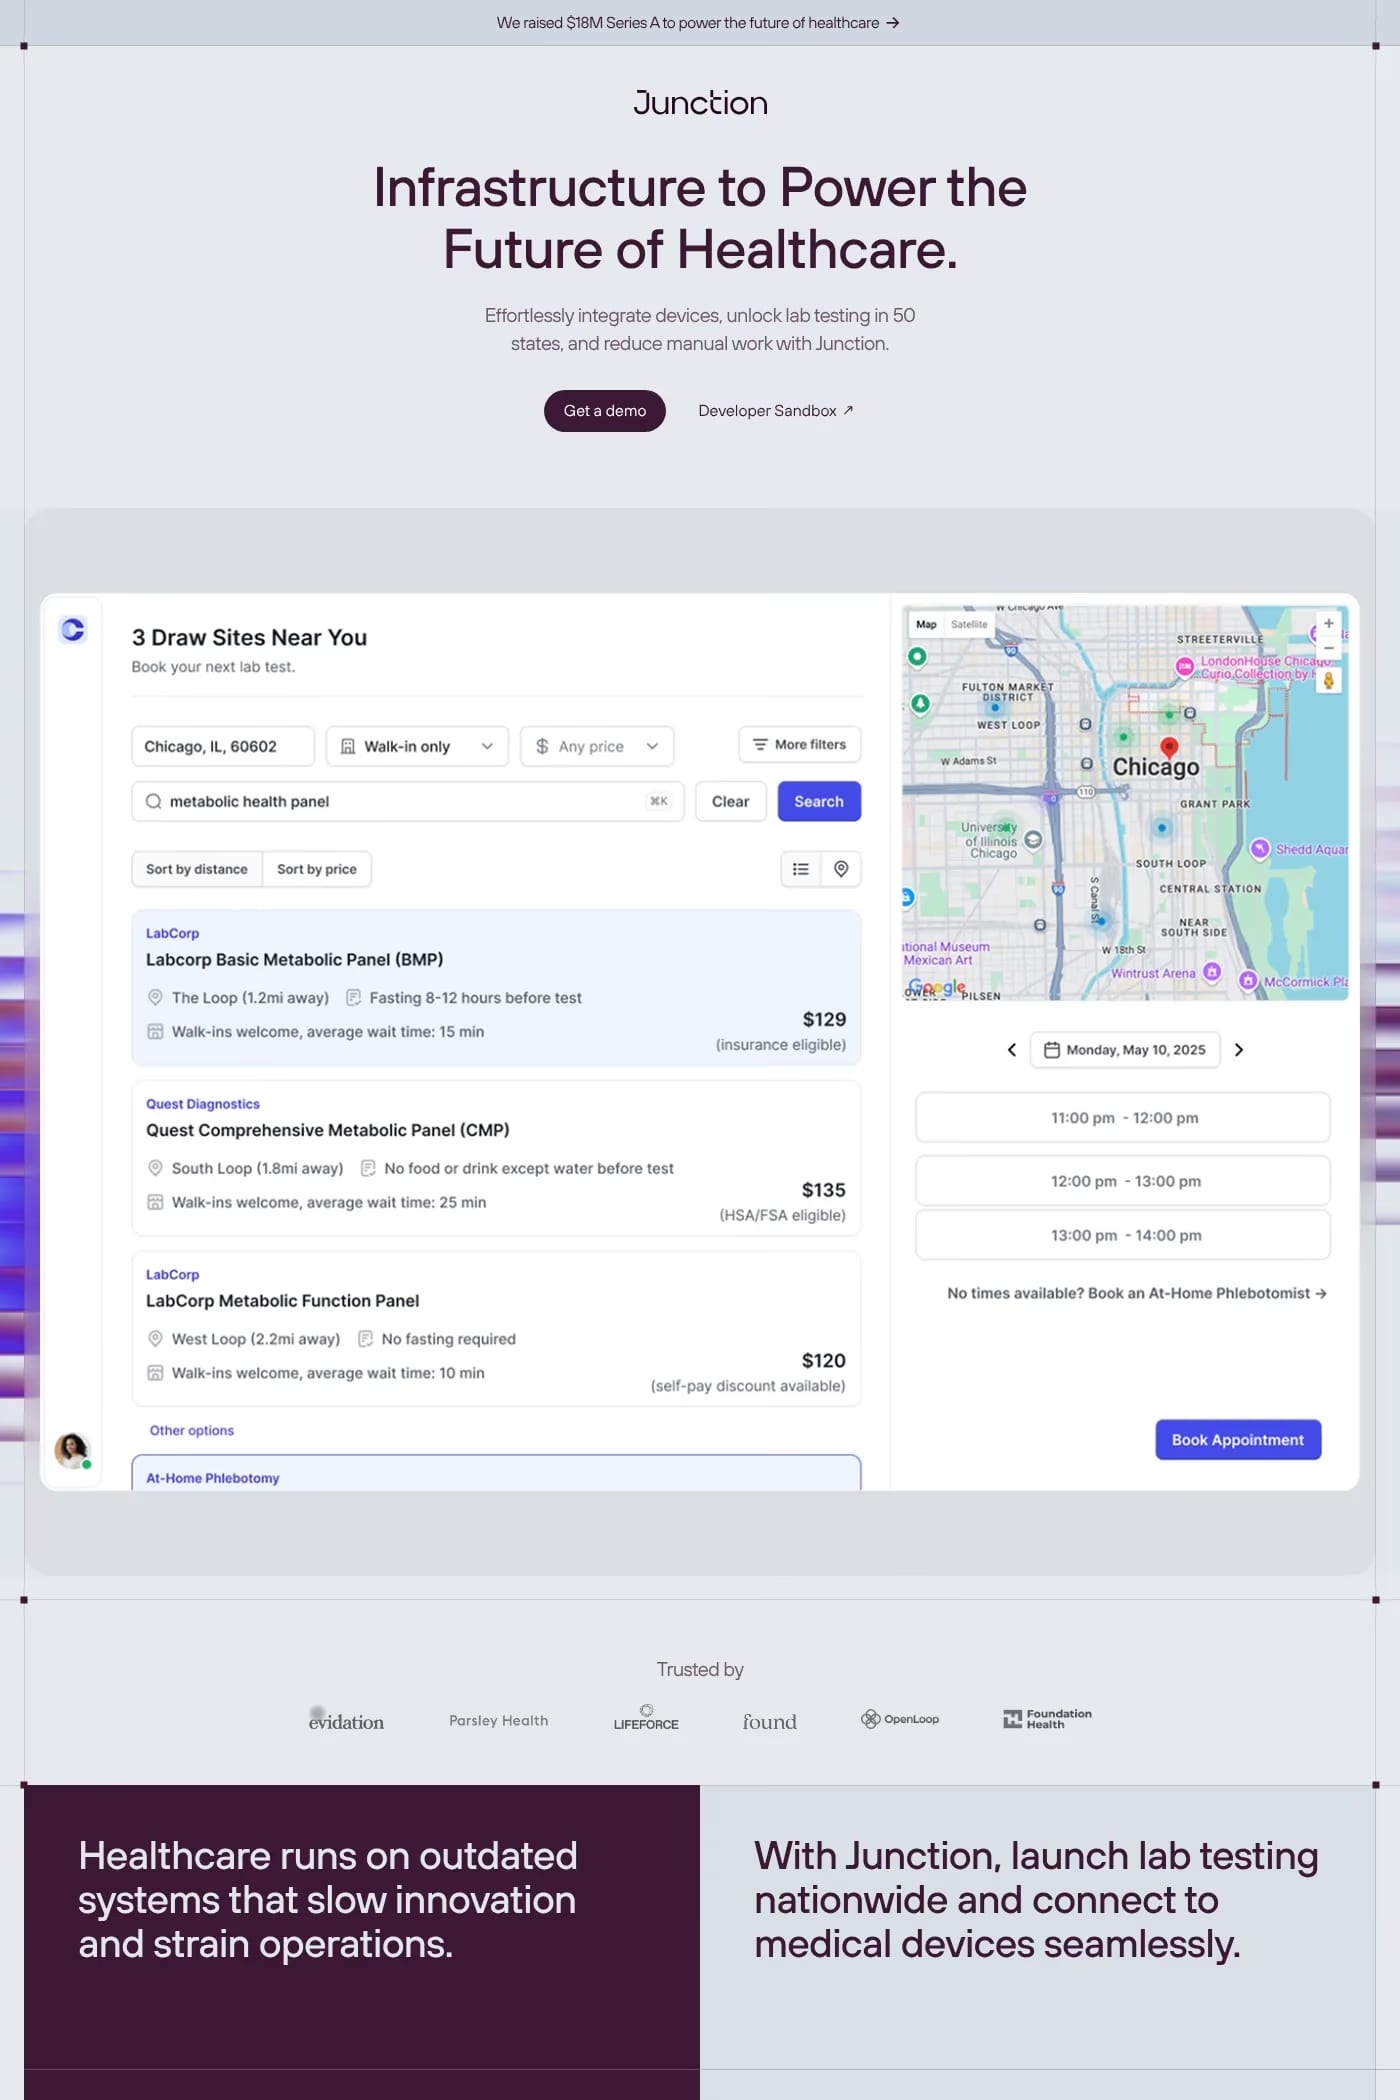The width and height of the screenshot is (1400, 2100).
Task: Go to the previous date with left chevron
Action: (x=1011, y=1049)
